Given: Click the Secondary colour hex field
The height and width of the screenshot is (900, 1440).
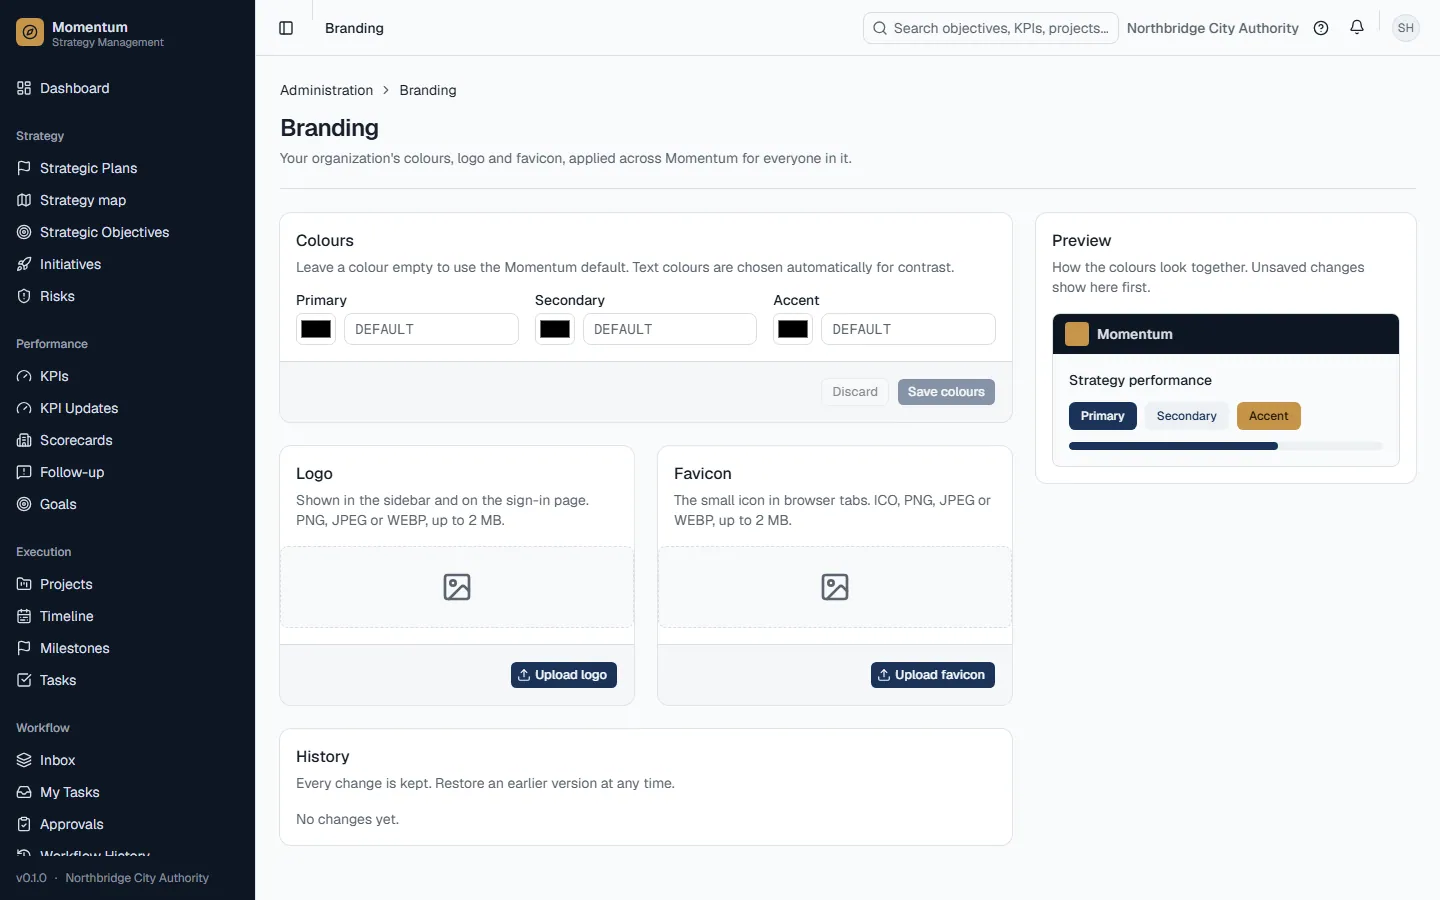Looking at the screenshot, I should 670,329.
